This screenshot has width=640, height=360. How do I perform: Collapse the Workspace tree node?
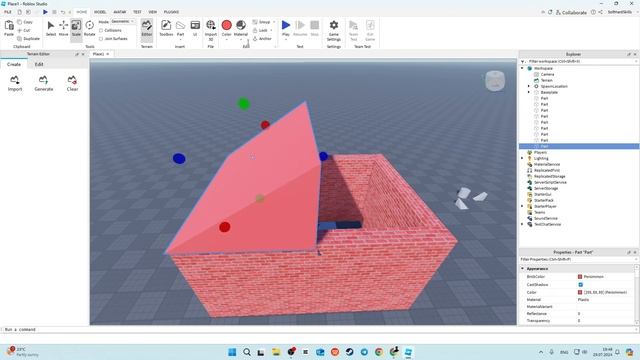coord(522,68)
